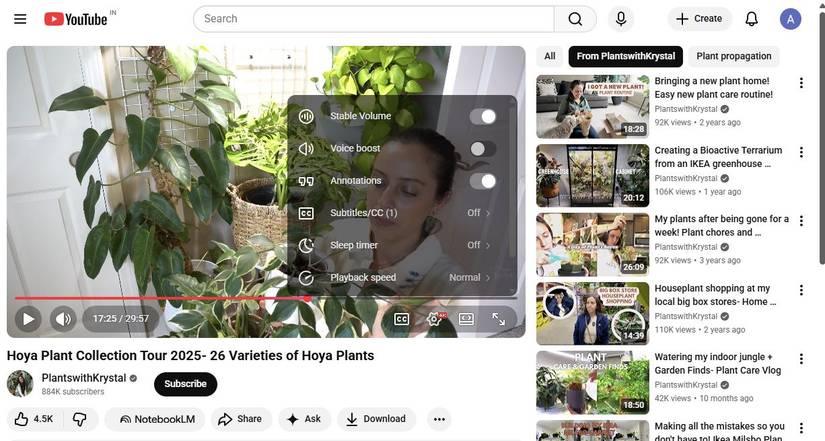This screenshot has height=441, width=825.
Task: Open Playback speed submenu showing Normal
Action: pos(403,277)
